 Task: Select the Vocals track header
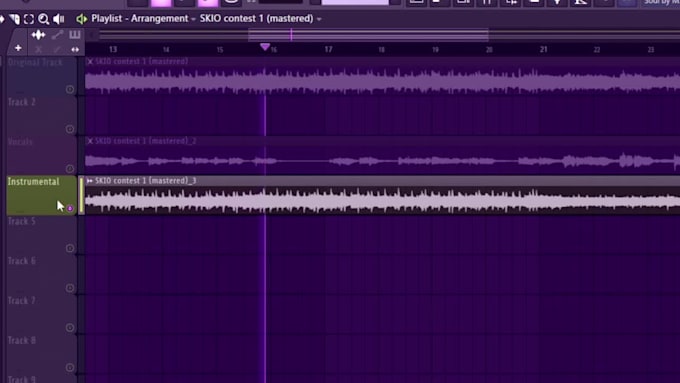41,156
